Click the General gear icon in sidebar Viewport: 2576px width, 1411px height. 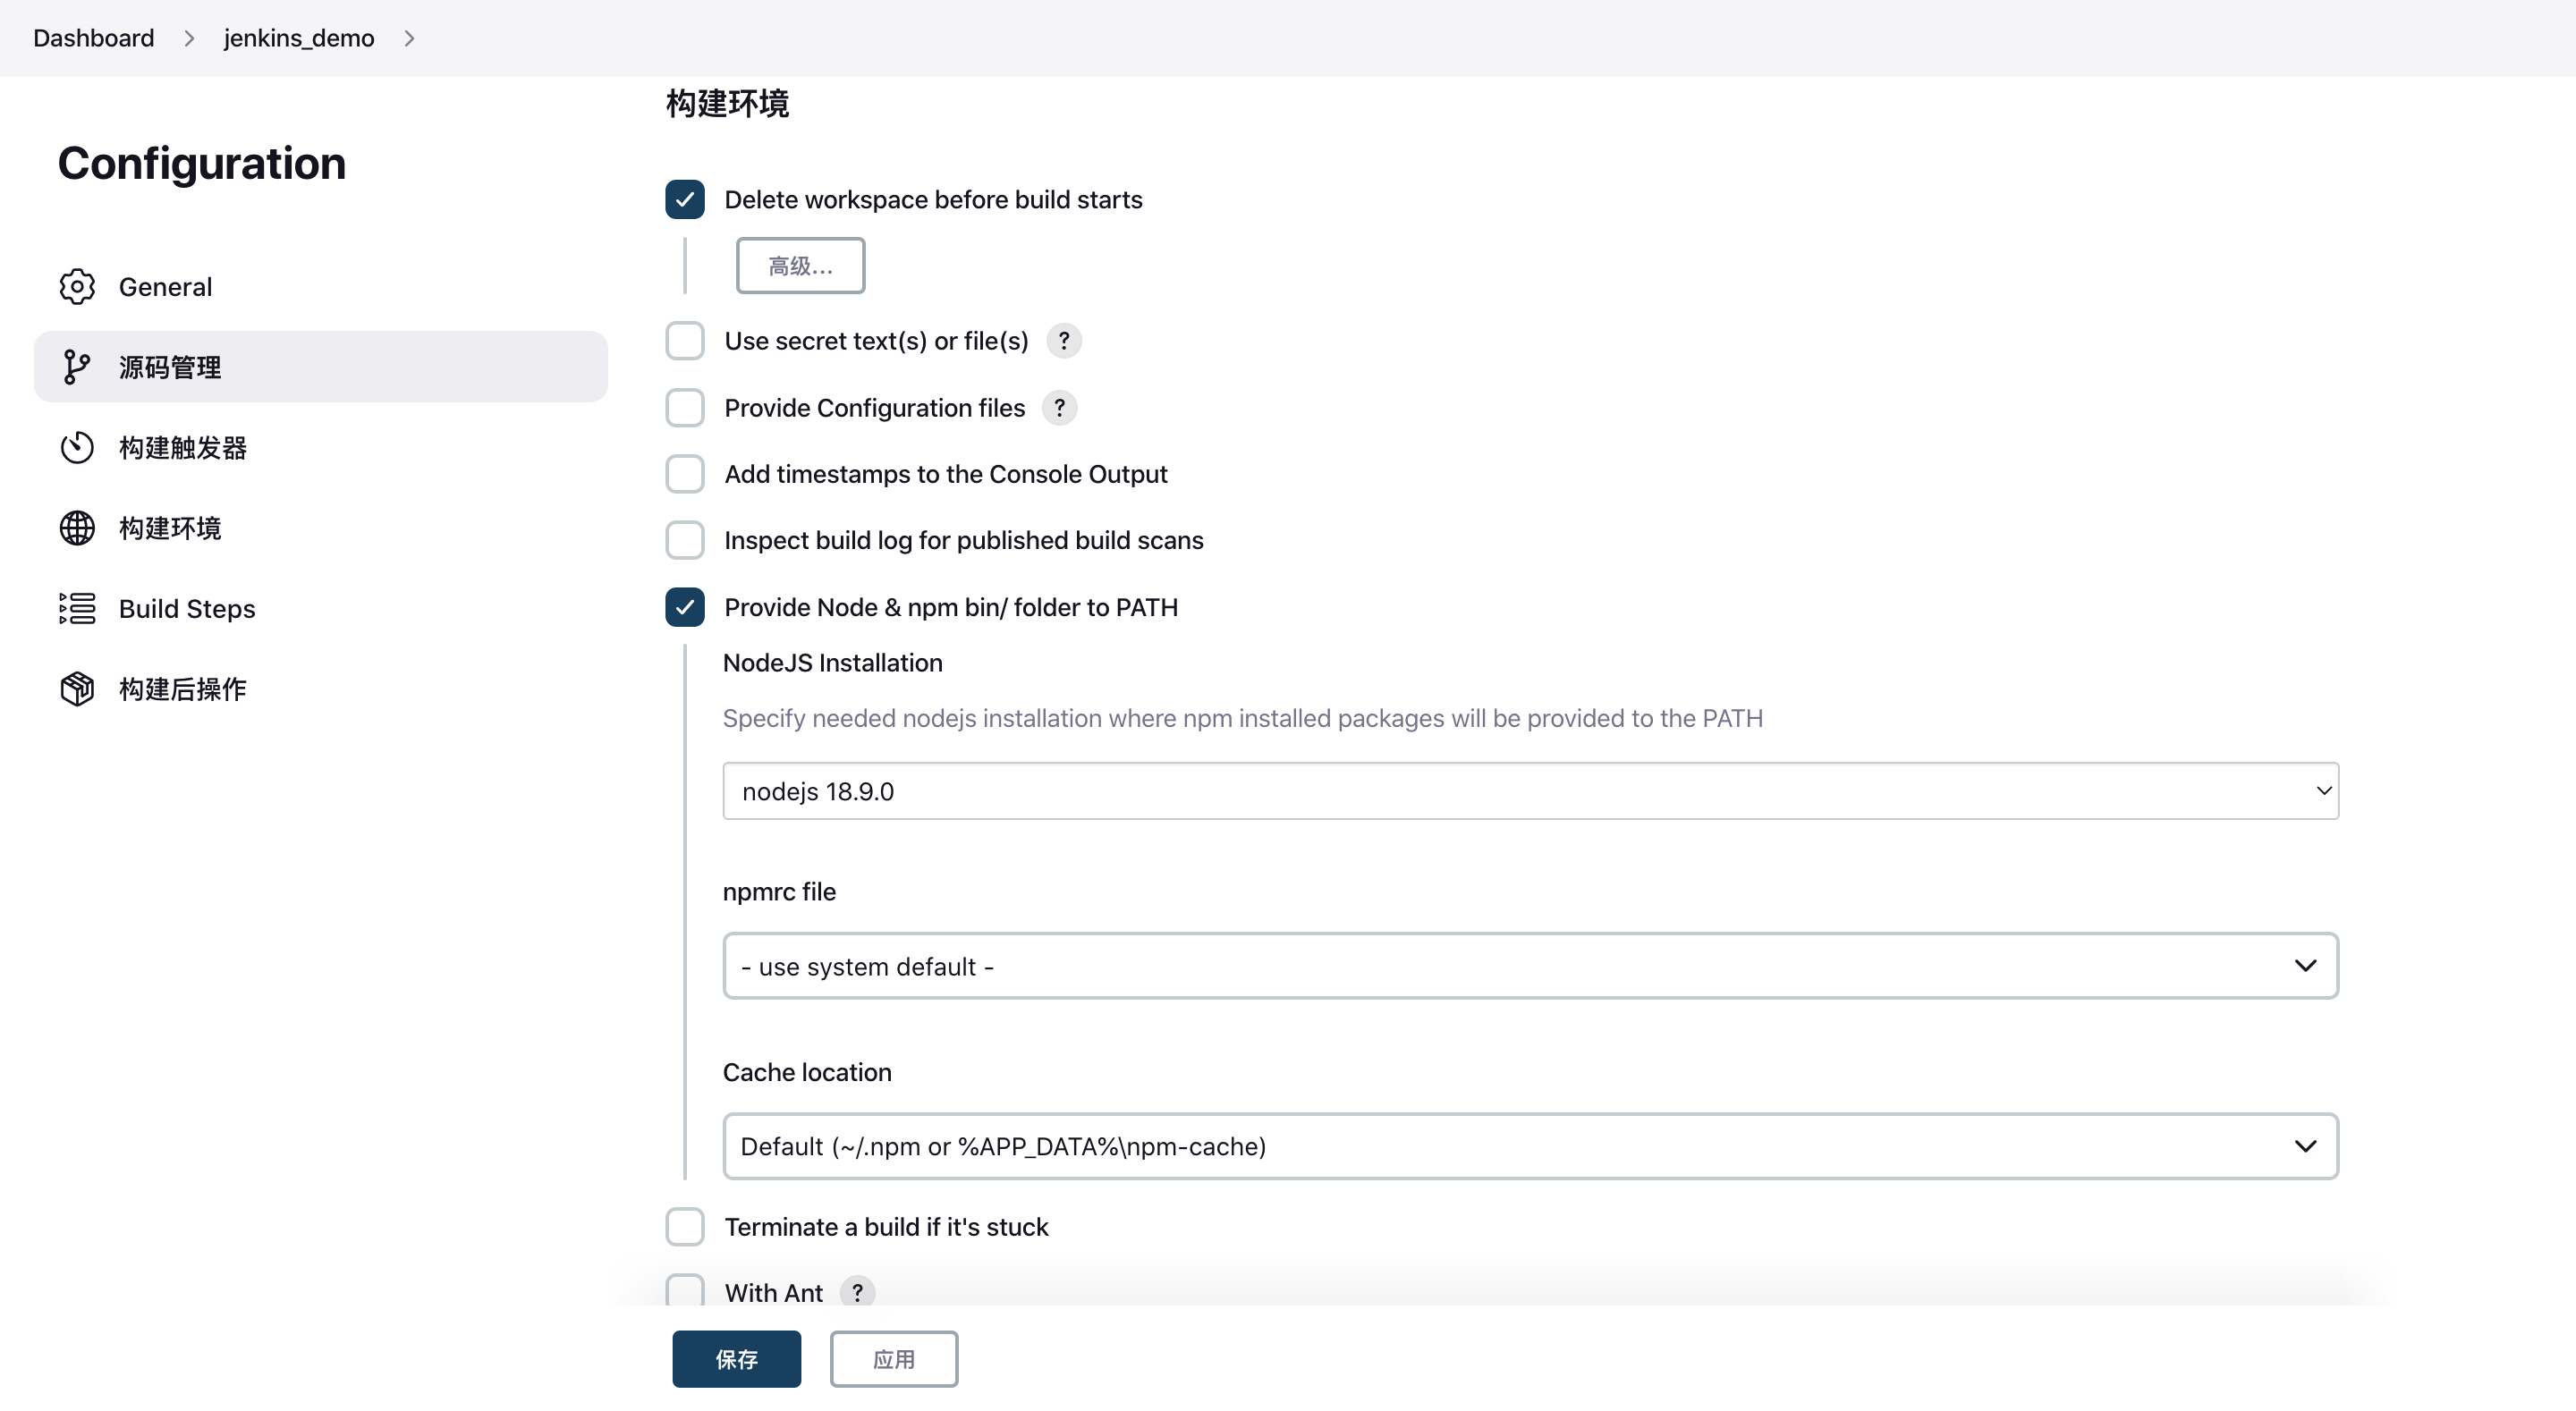pyautogui.click(x=77, y=287)
